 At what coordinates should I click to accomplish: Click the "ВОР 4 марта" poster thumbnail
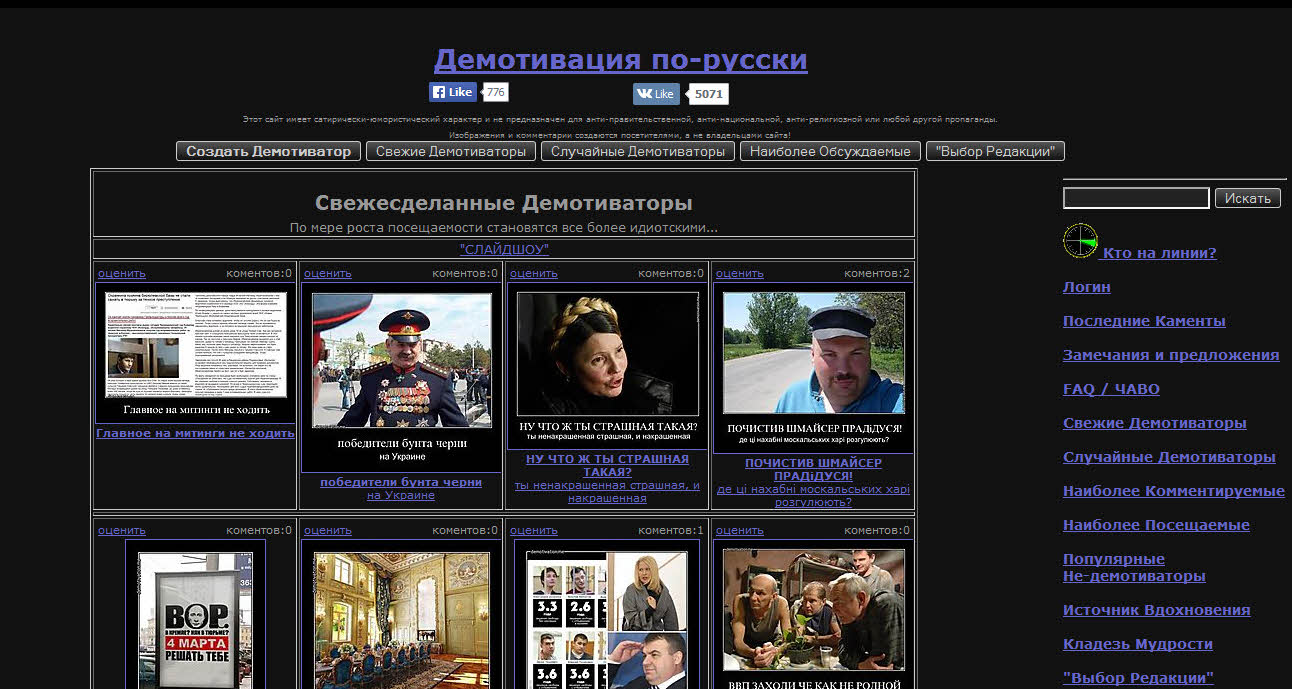tap(195, 614)
